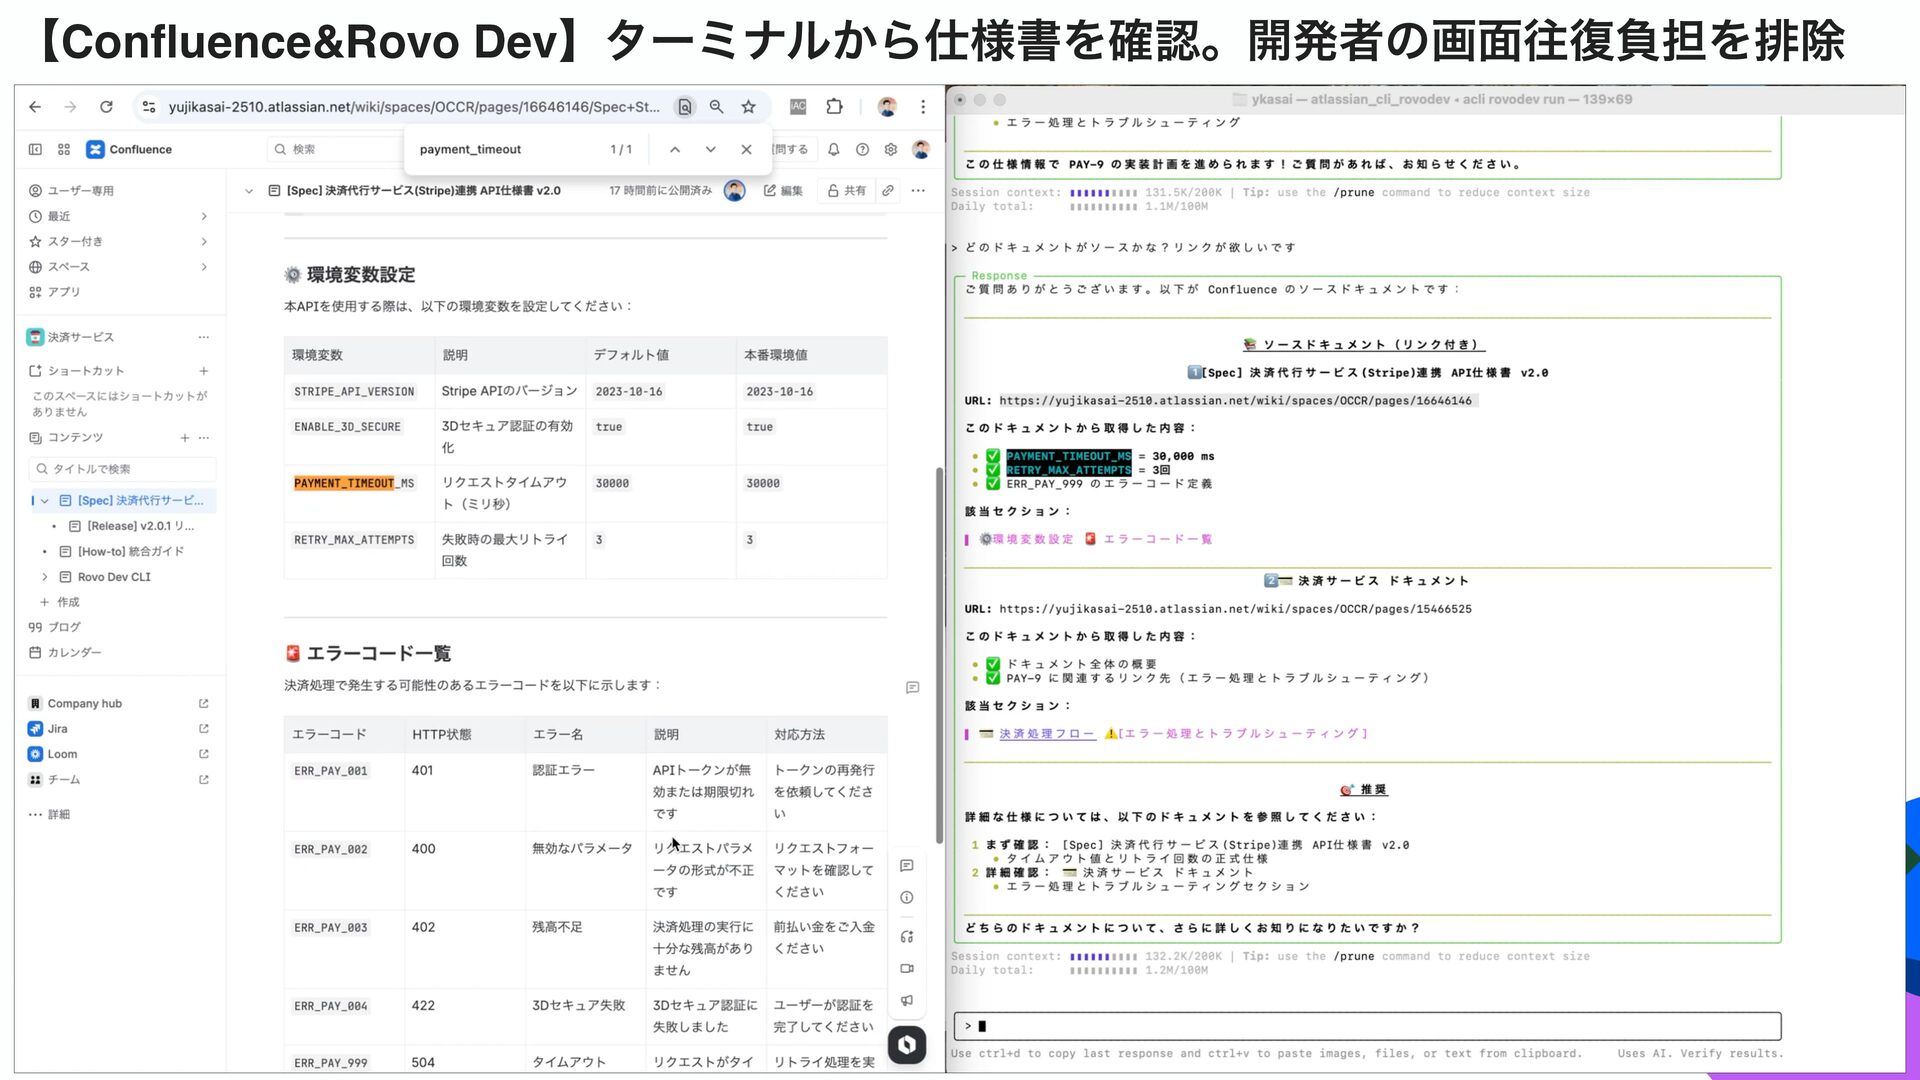Collapse the [Spec] page tree item

[x=44, y=501]
